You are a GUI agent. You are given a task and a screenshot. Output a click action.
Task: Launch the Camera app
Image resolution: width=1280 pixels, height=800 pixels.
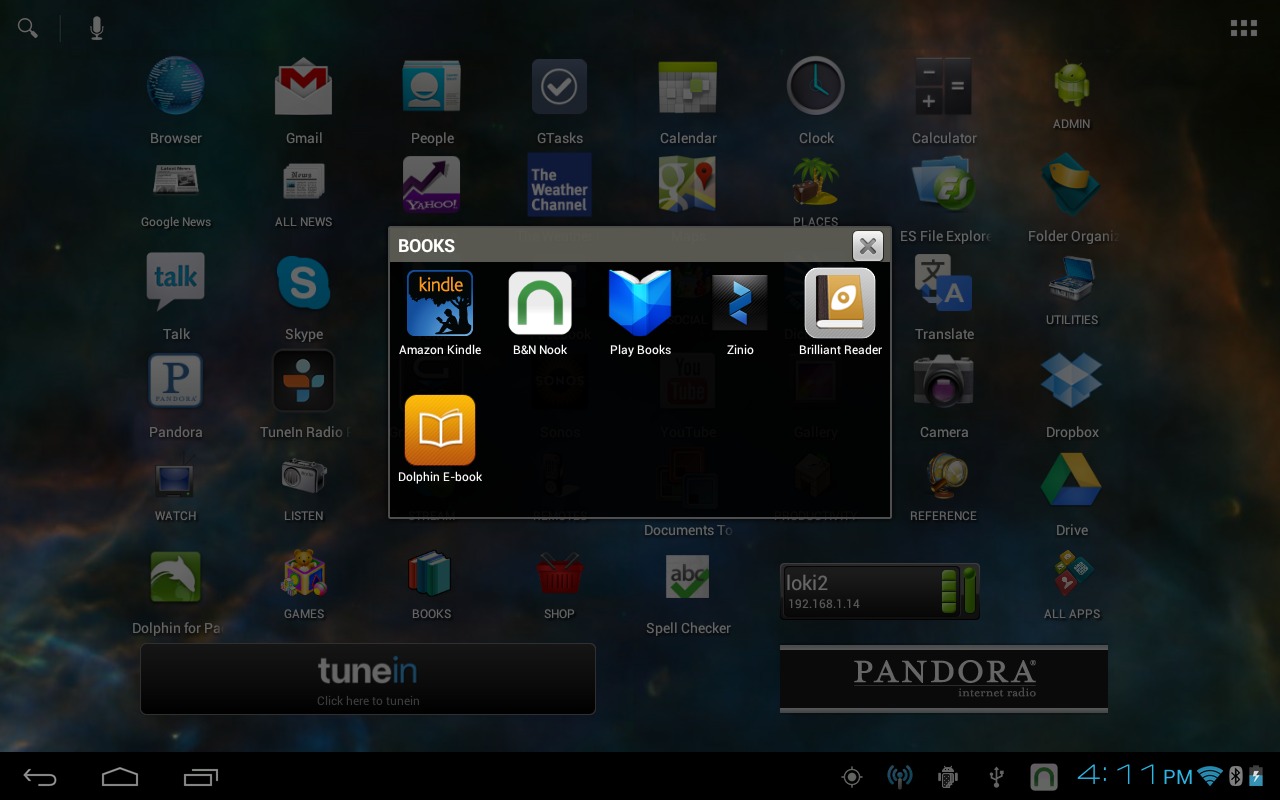click(x=944, y=395)
